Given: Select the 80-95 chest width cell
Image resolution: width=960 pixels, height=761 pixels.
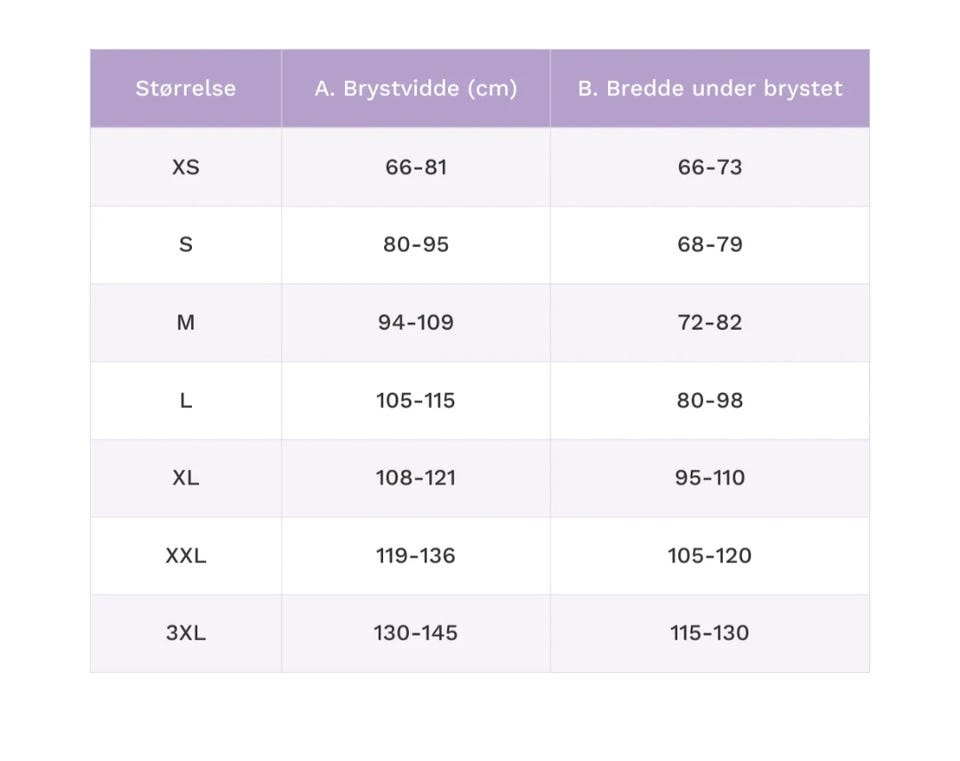Looking at the screenshot, I should coord(416,244).
